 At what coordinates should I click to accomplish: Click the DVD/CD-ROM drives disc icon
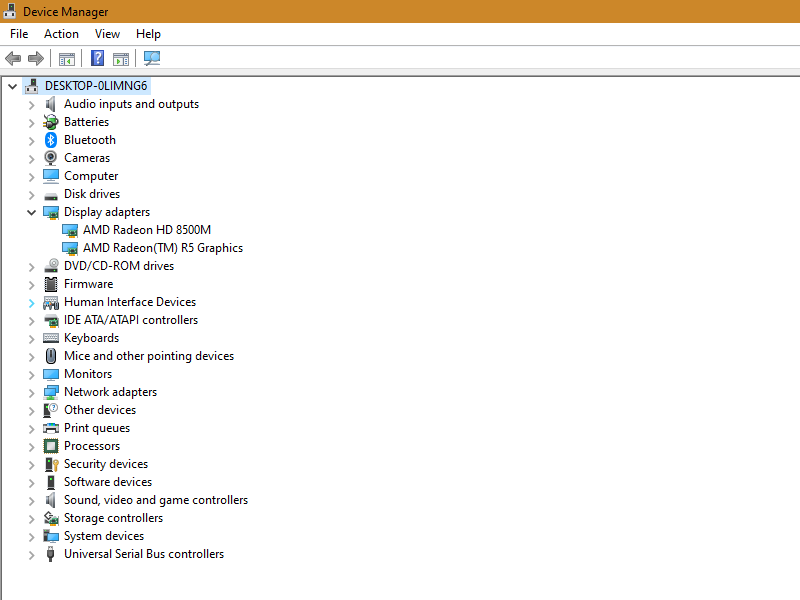click(51, 266)
